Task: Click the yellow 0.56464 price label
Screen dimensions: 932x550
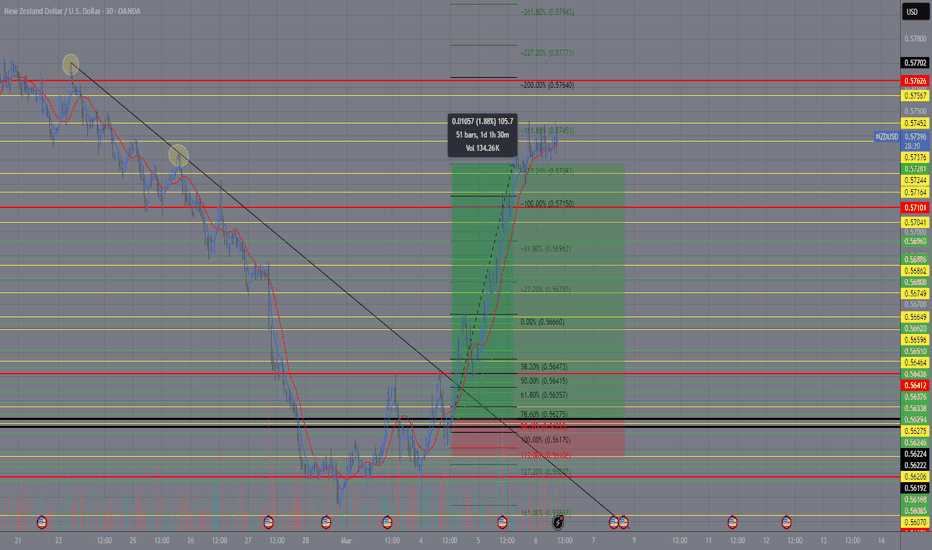Action: click(x=915, y=363)
